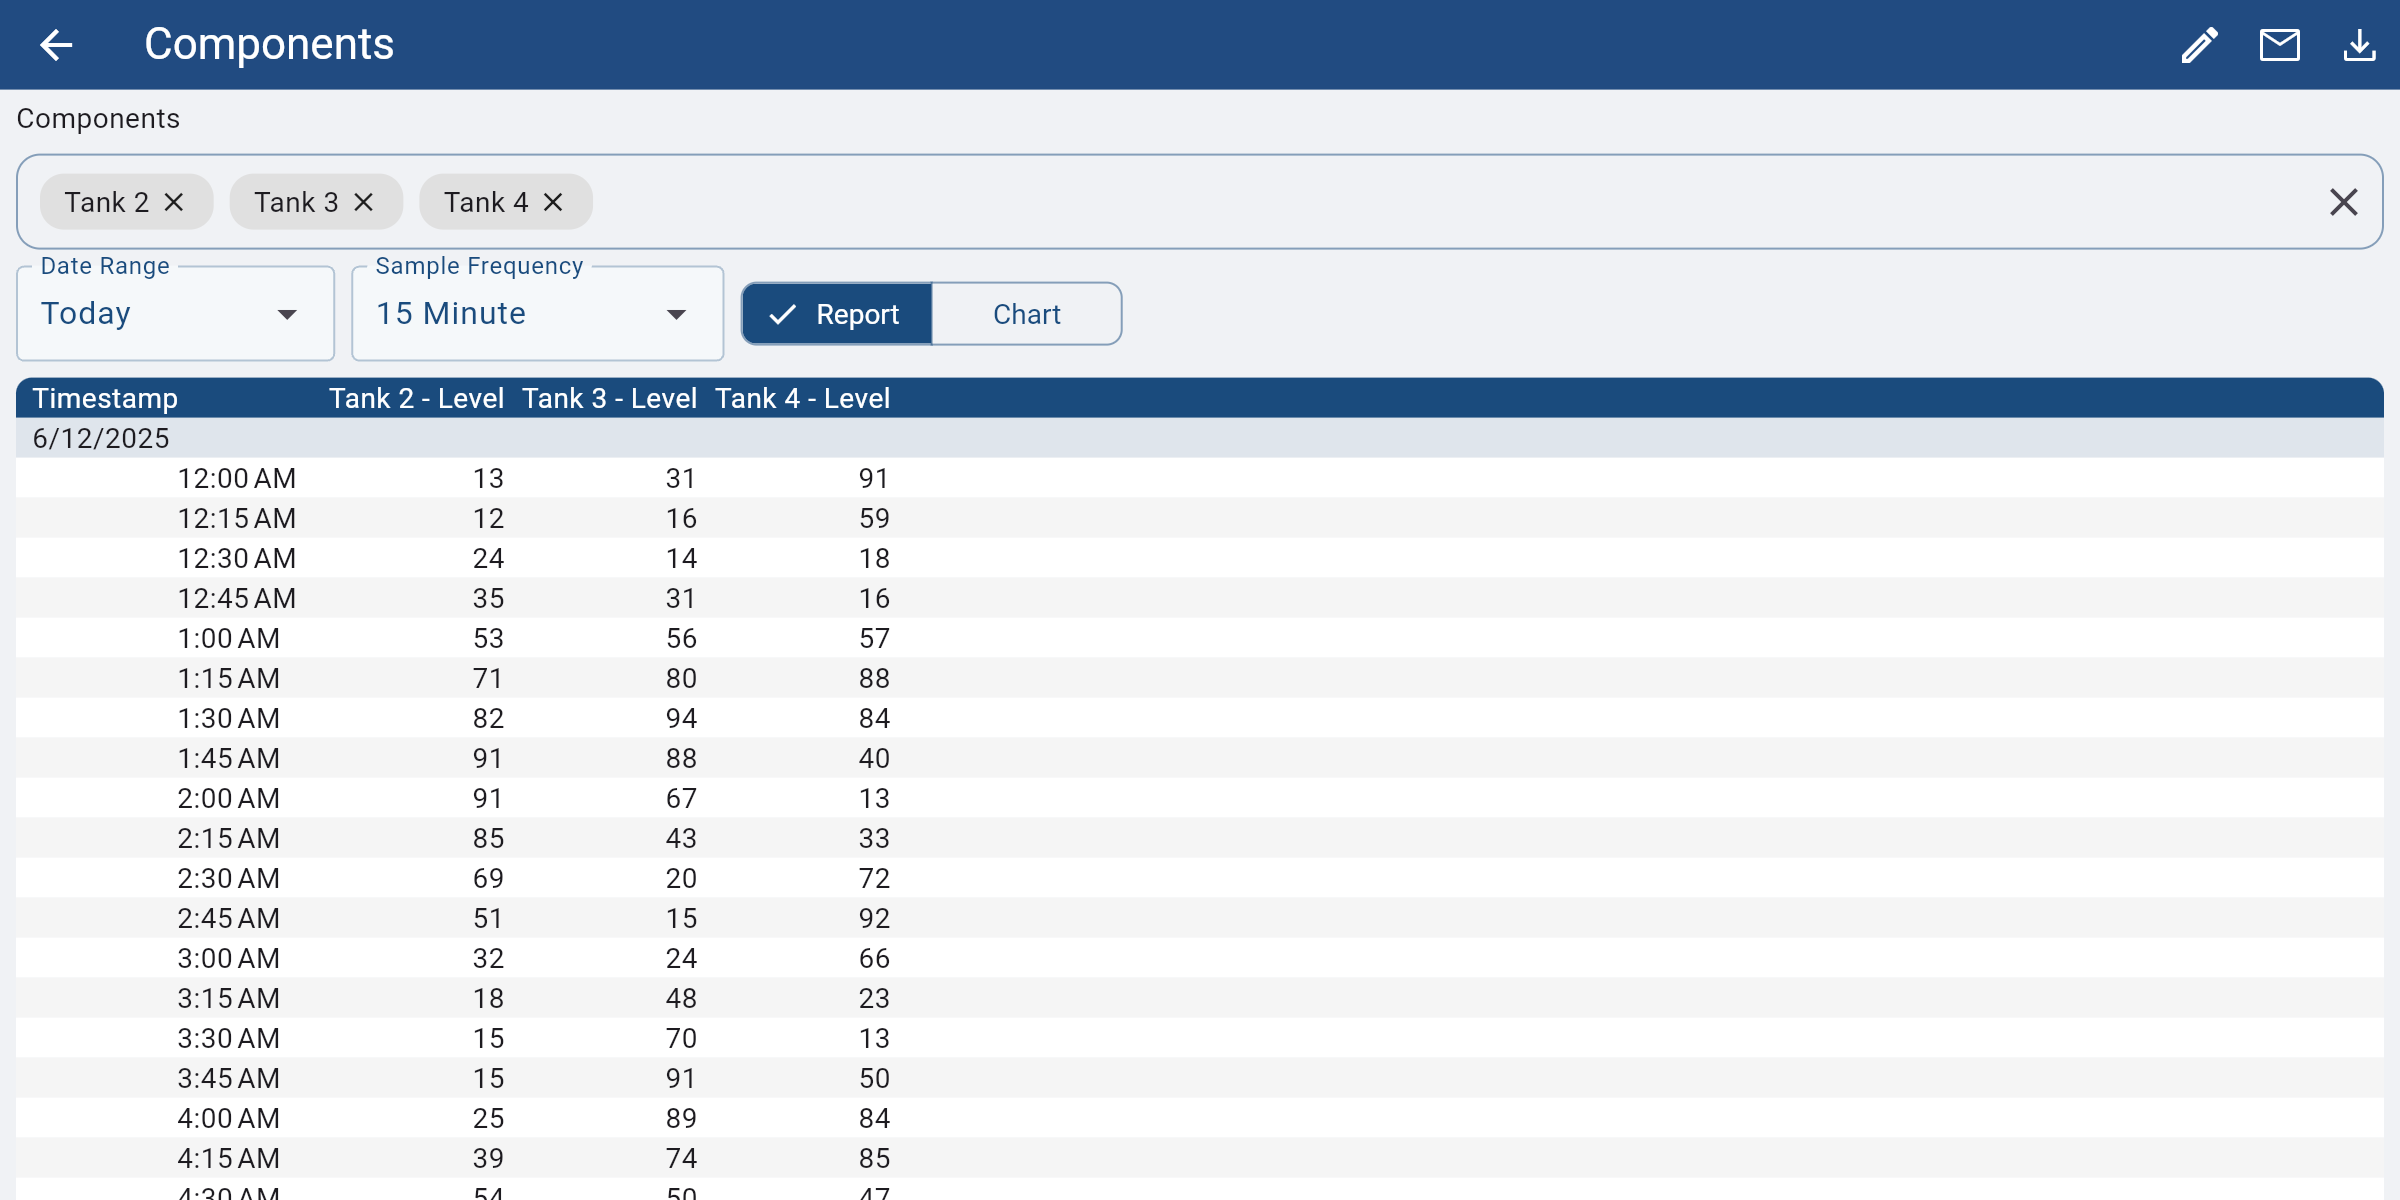The image size is (2400, 1200).
Task: Click the Components page title
Action: [x=269, y=44]
